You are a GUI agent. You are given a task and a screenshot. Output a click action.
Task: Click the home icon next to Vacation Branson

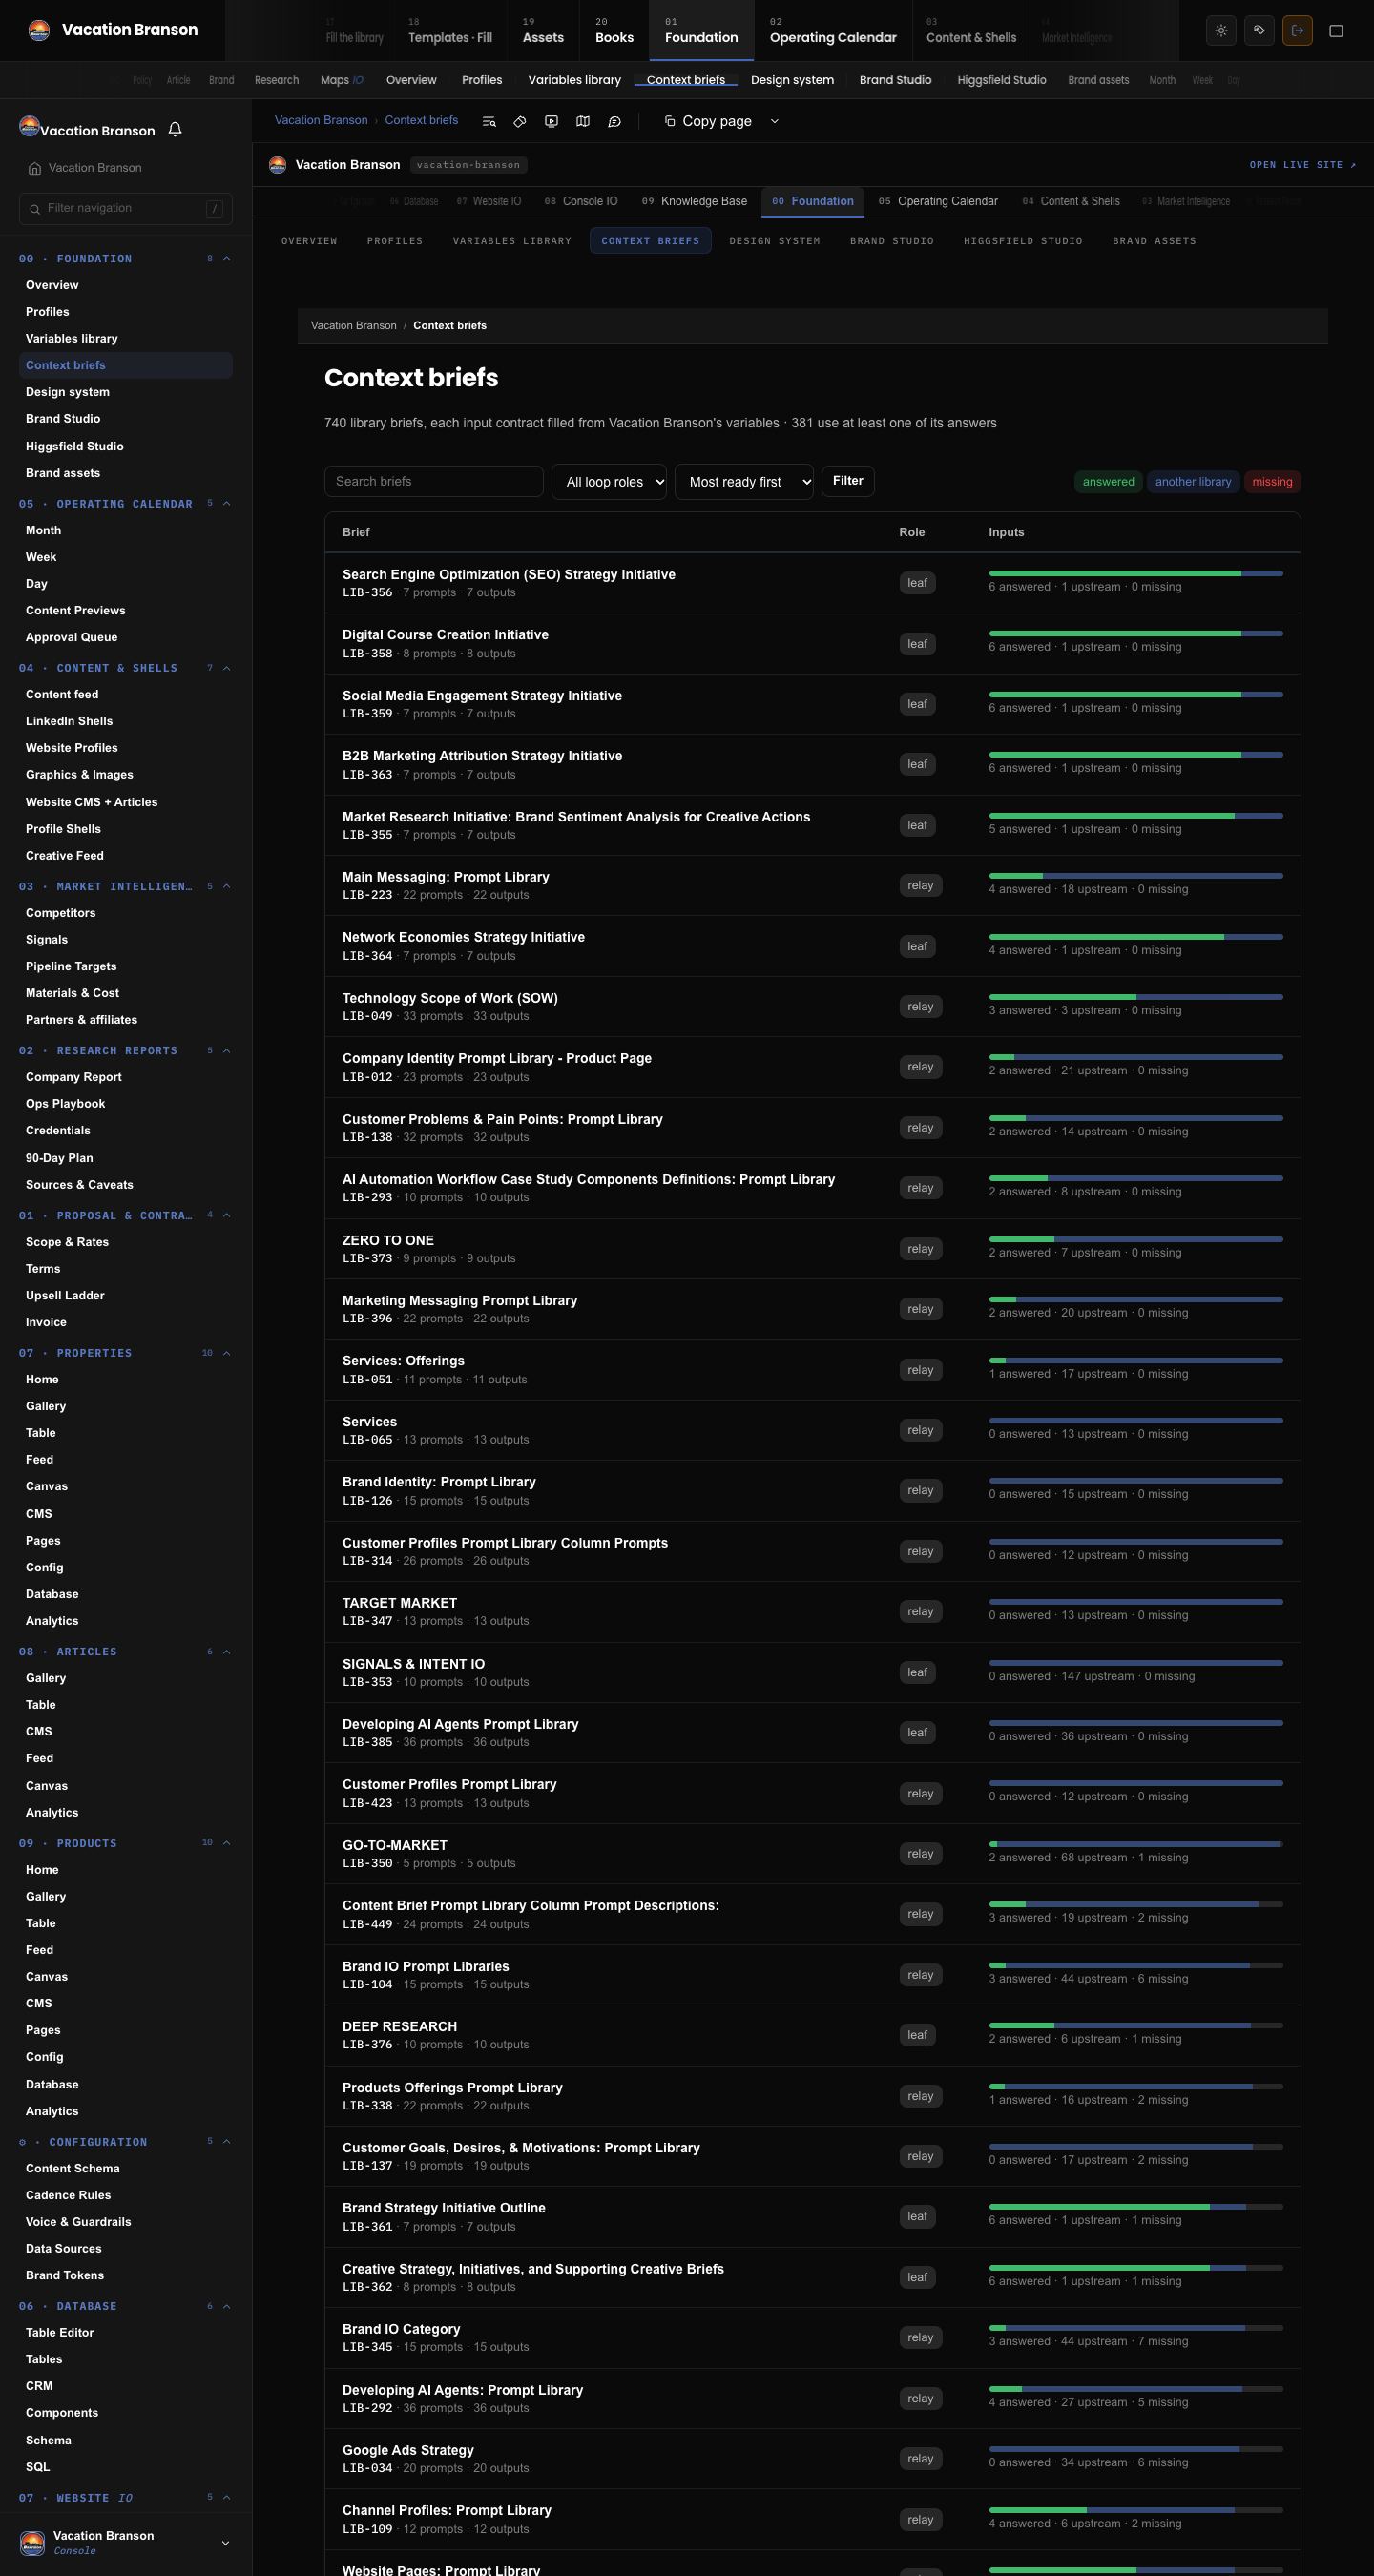click(x=35, y=168)
